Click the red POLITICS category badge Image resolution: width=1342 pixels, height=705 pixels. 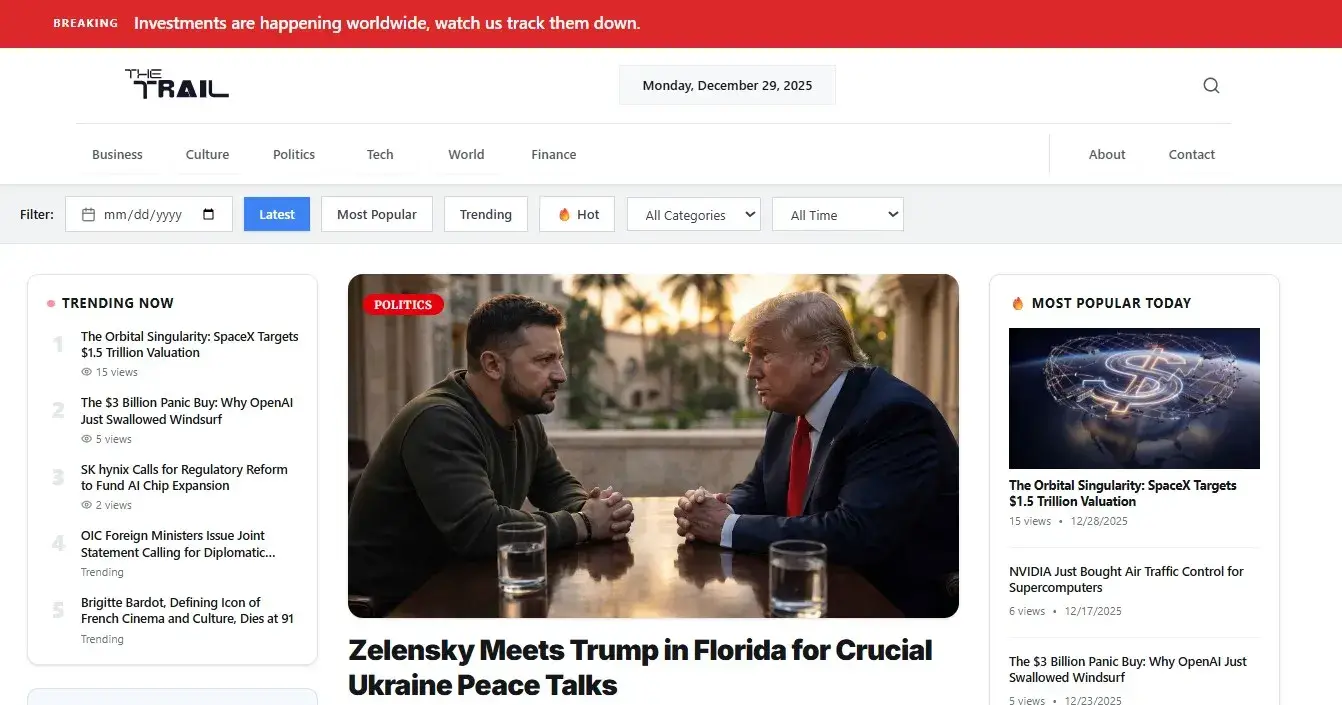click(x=403, y=304)
